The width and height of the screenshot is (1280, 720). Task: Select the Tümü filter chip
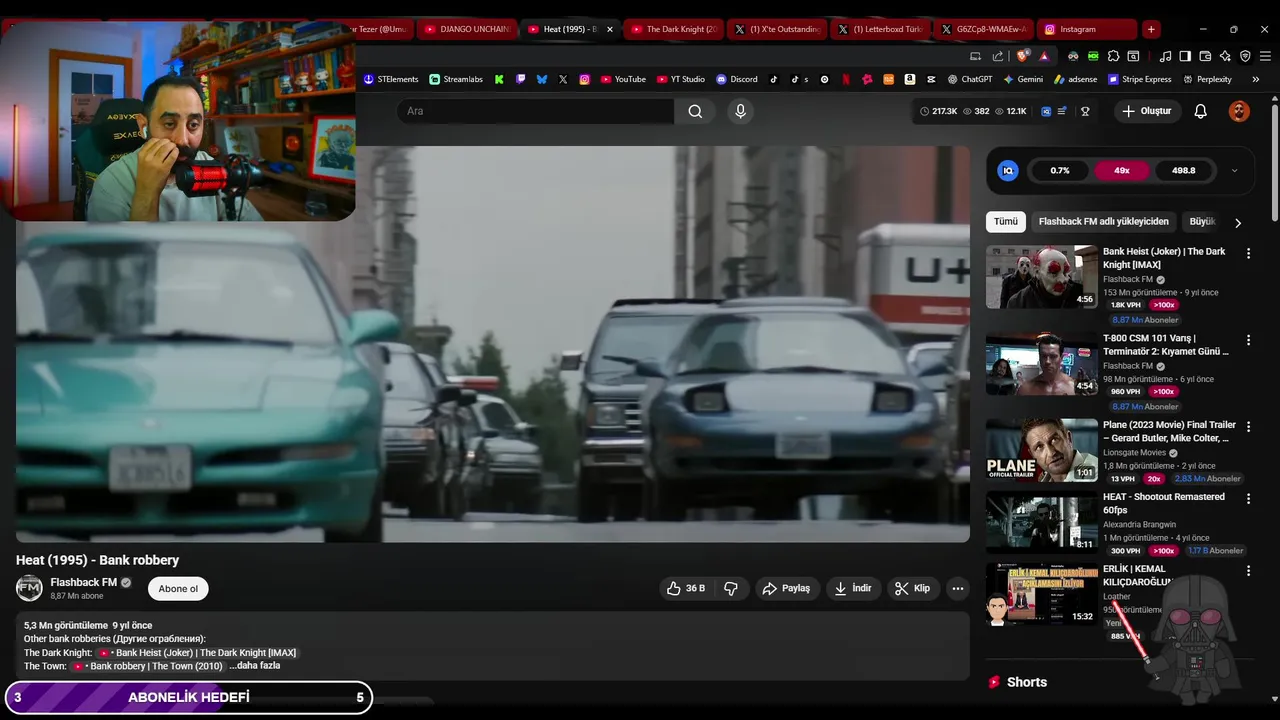1006,222
